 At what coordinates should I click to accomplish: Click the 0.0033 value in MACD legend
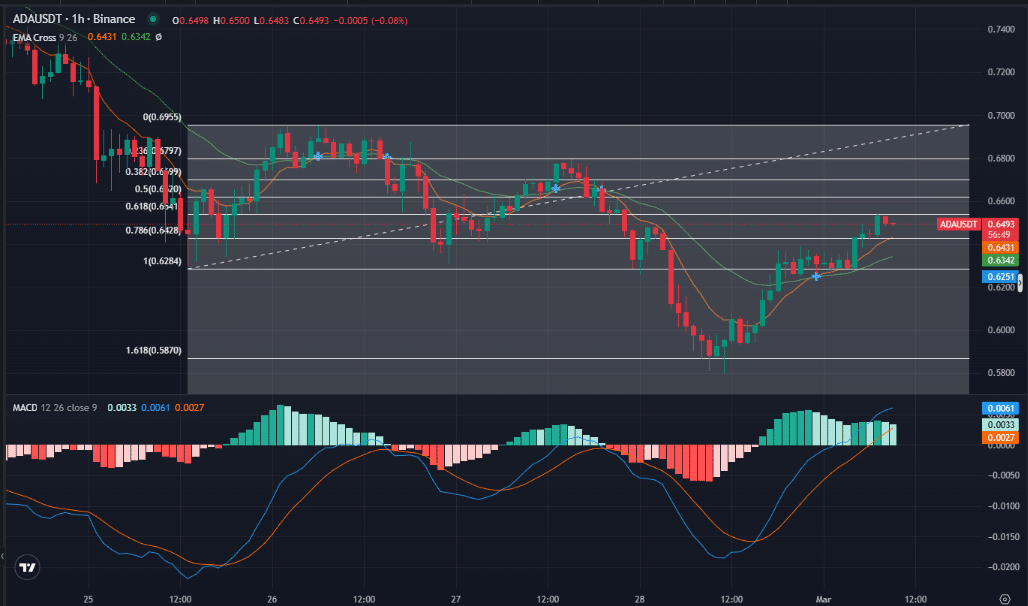[x=122, y=408]
